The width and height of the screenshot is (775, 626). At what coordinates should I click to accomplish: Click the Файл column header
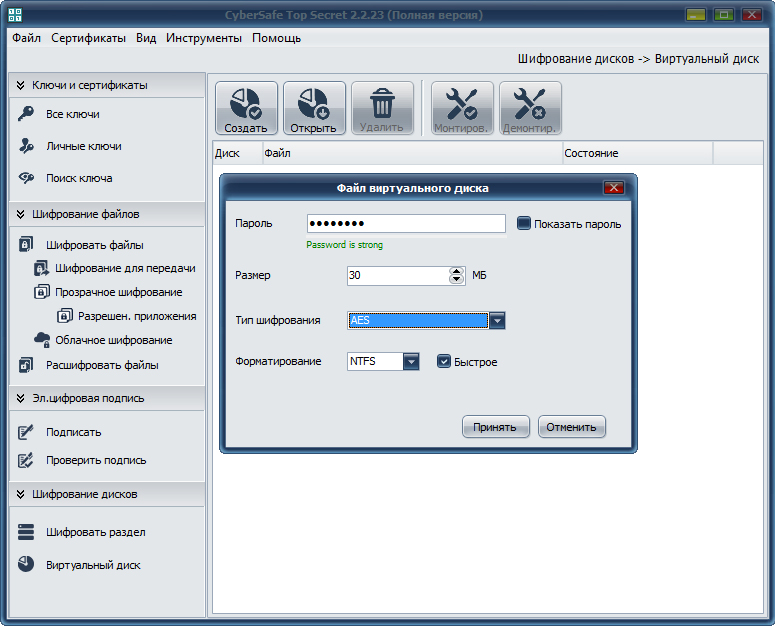point(413,153)
